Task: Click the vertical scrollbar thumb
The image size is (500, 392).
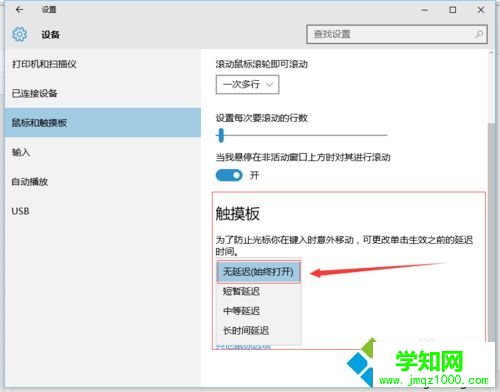Action: [491, 232]
